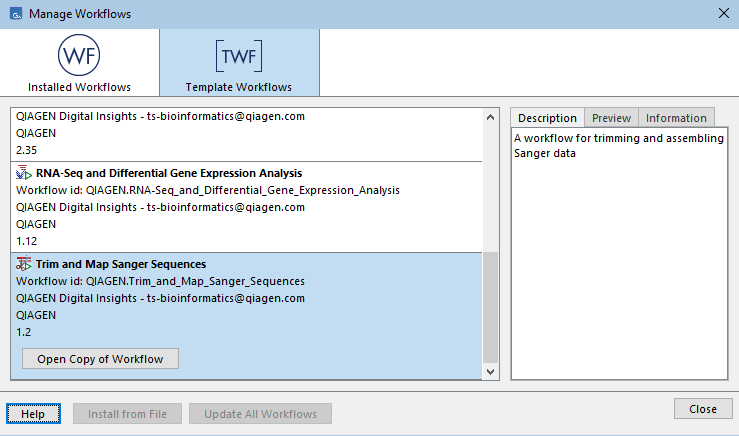Select the Template Workflows TWF icon

239,56
